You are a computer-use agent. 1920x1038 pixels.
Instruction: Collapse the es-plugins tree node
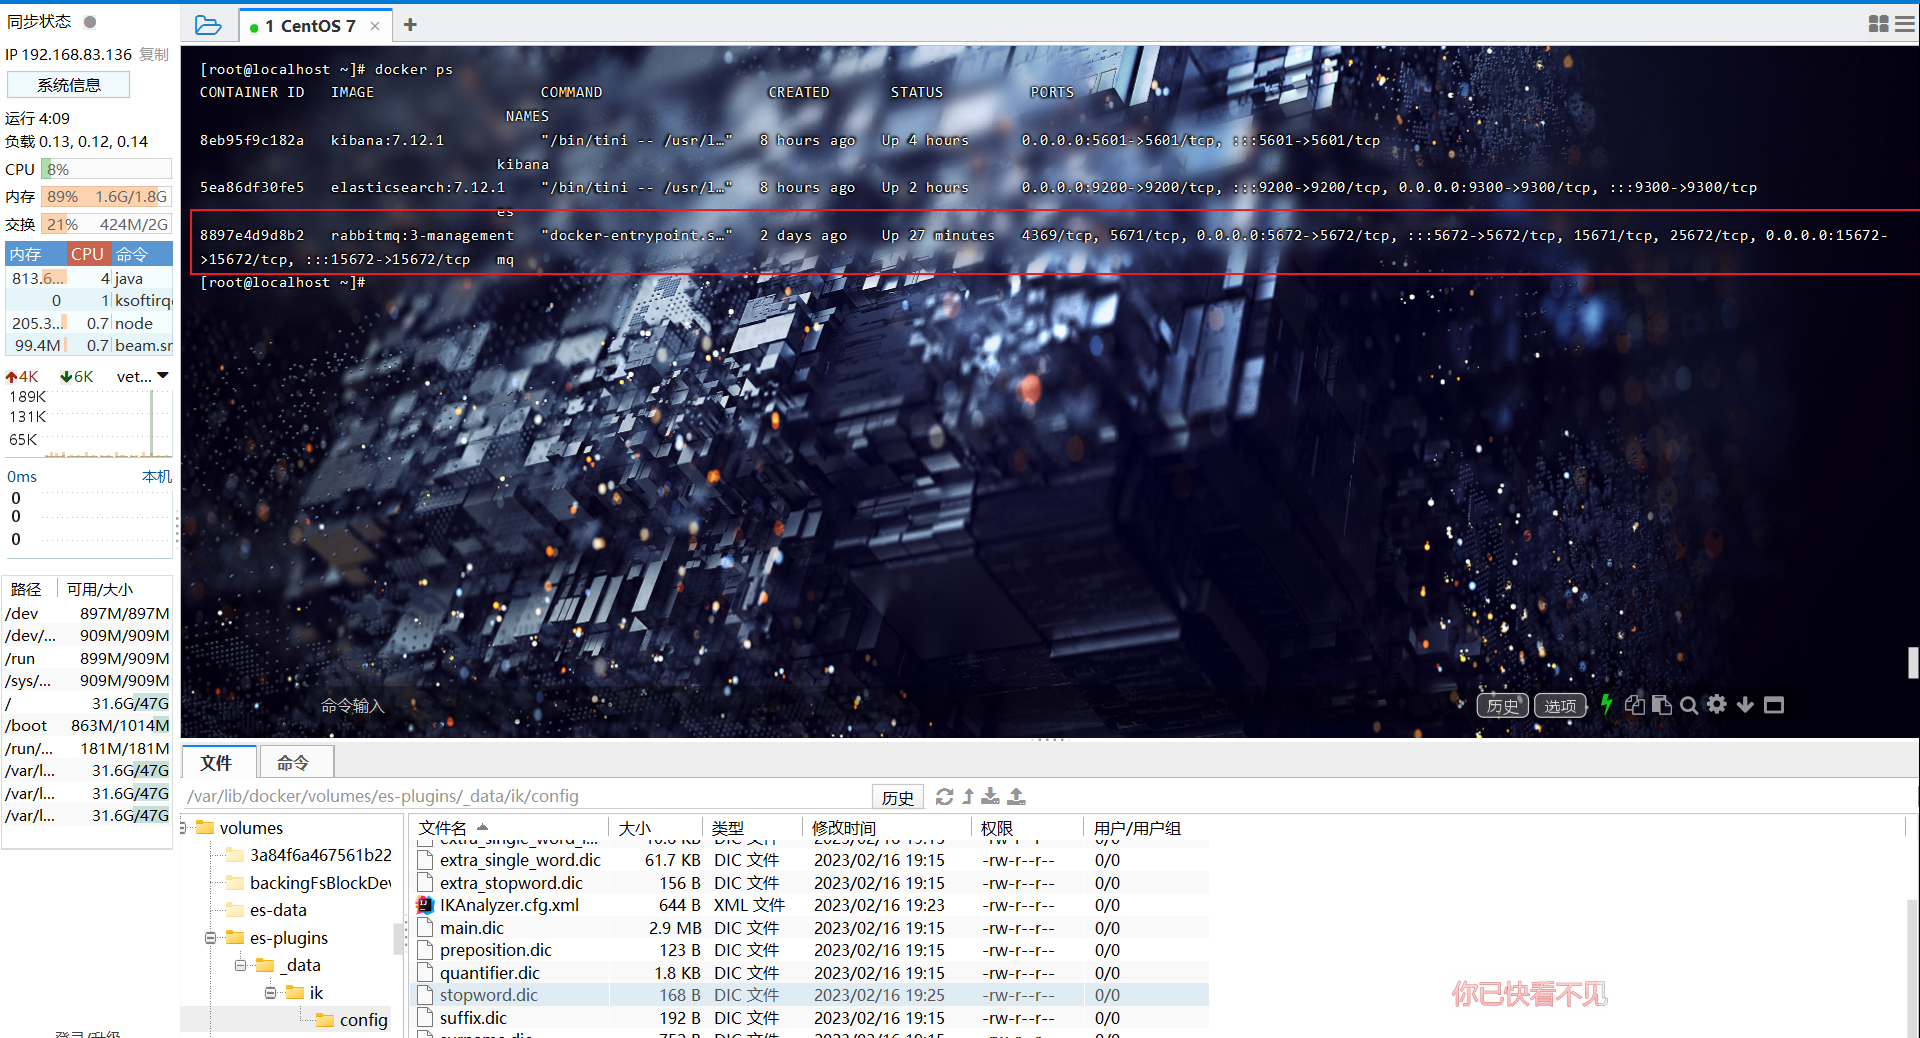[x=211, y=938]
